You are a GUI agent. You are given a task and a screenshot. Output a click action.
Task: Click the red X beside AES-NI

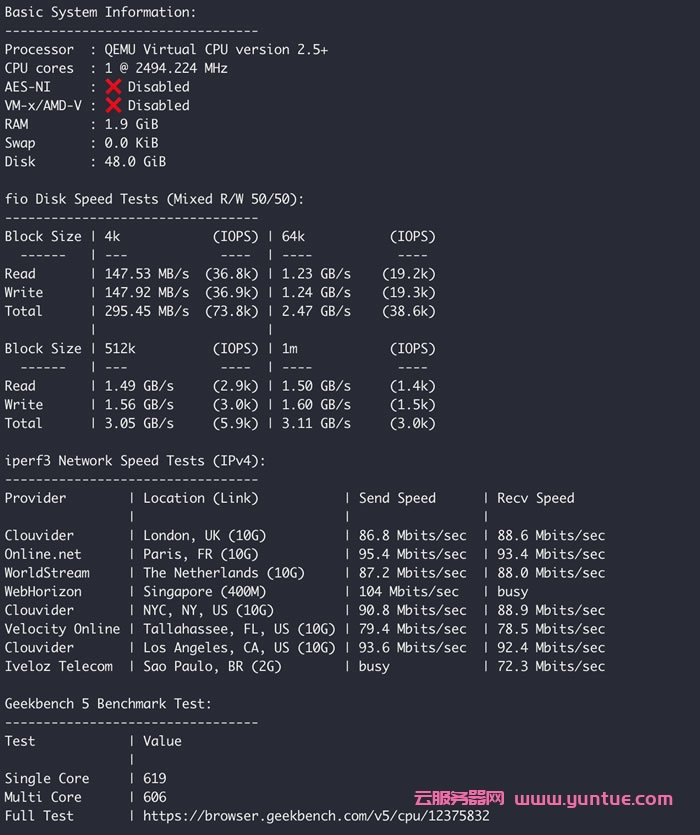point(113,87)
